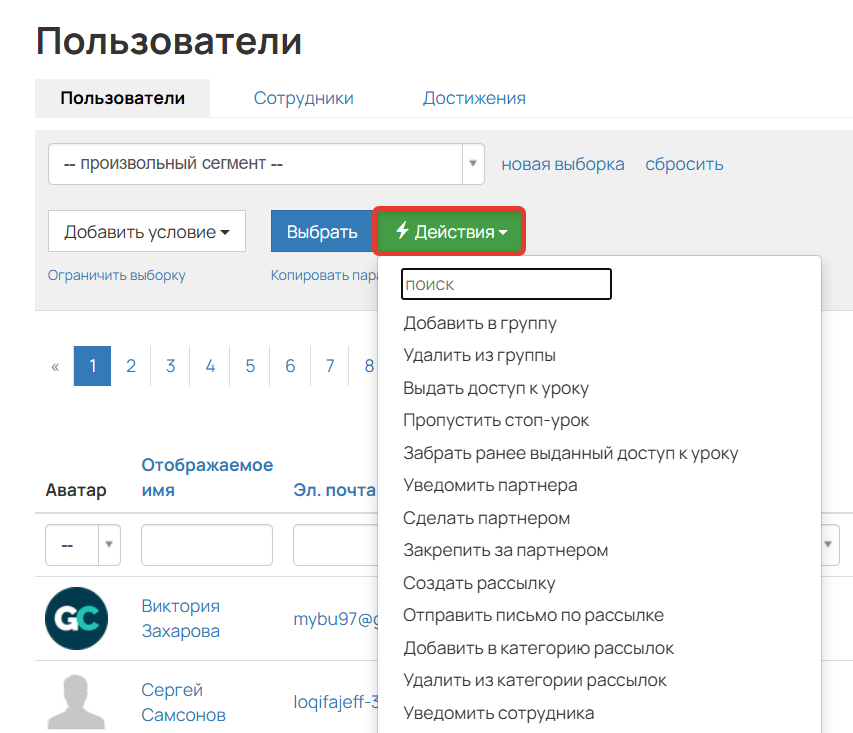The image size is (853, 733).
Task: Click the lightning icon on Действия button
Action: [x=402, y=231]
